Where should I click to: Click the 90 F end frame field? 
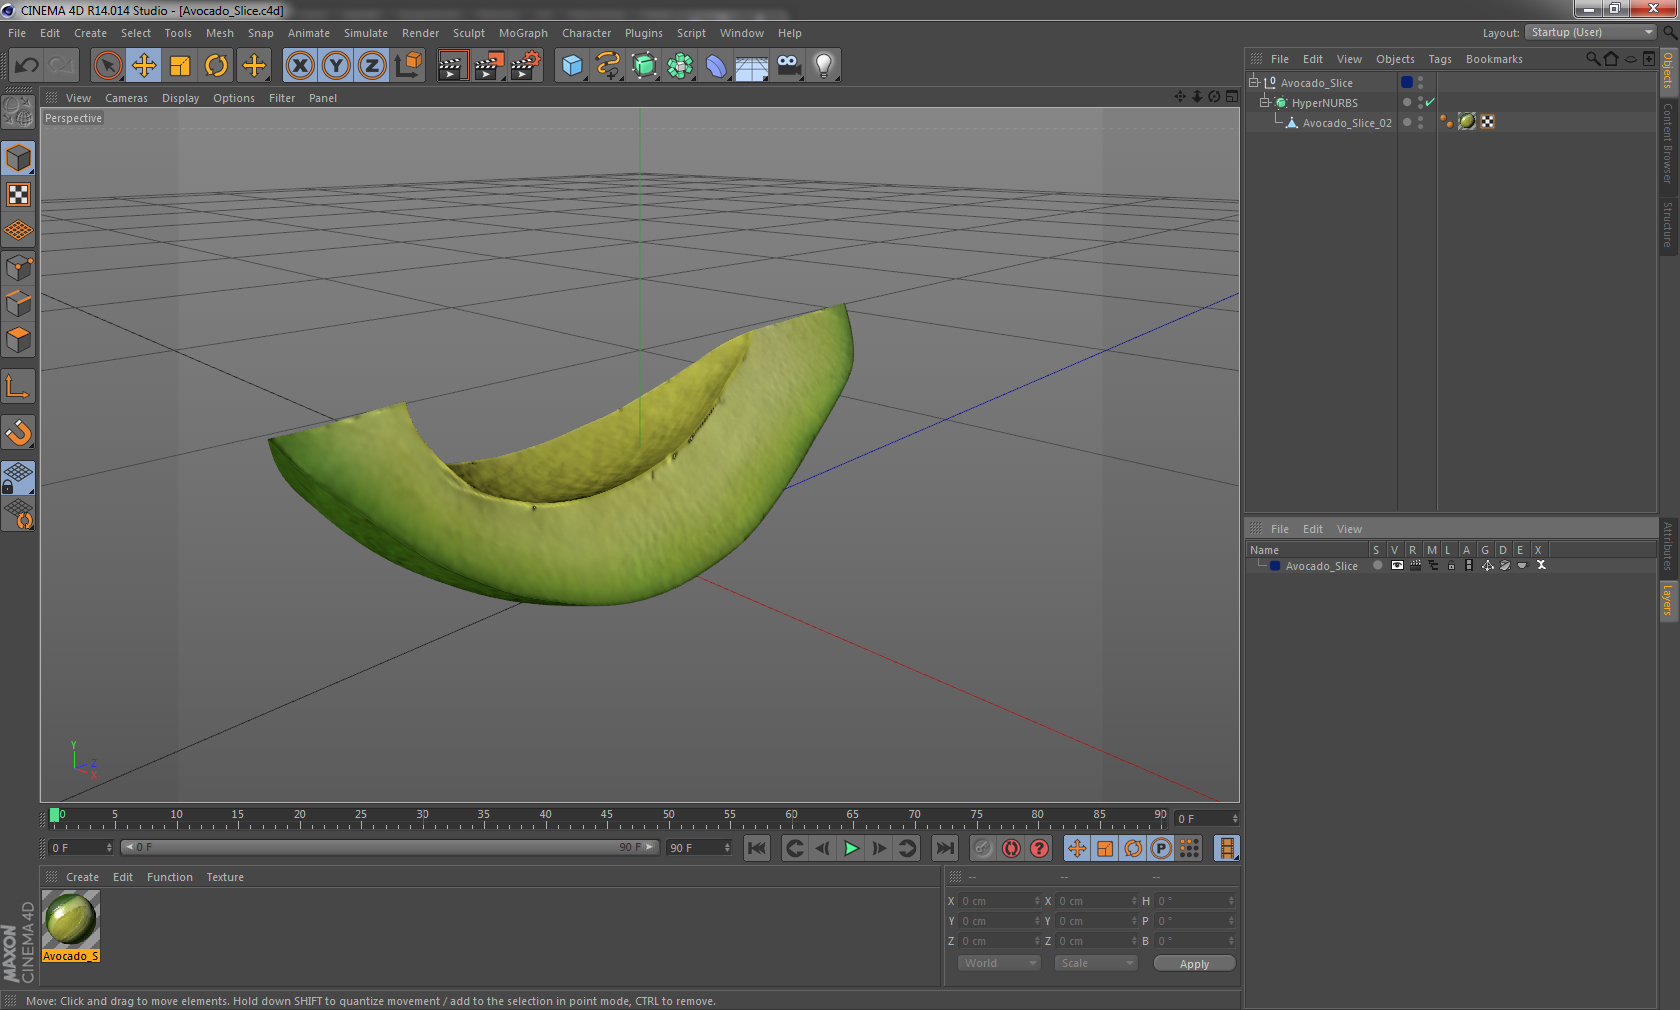coord(699,847)
